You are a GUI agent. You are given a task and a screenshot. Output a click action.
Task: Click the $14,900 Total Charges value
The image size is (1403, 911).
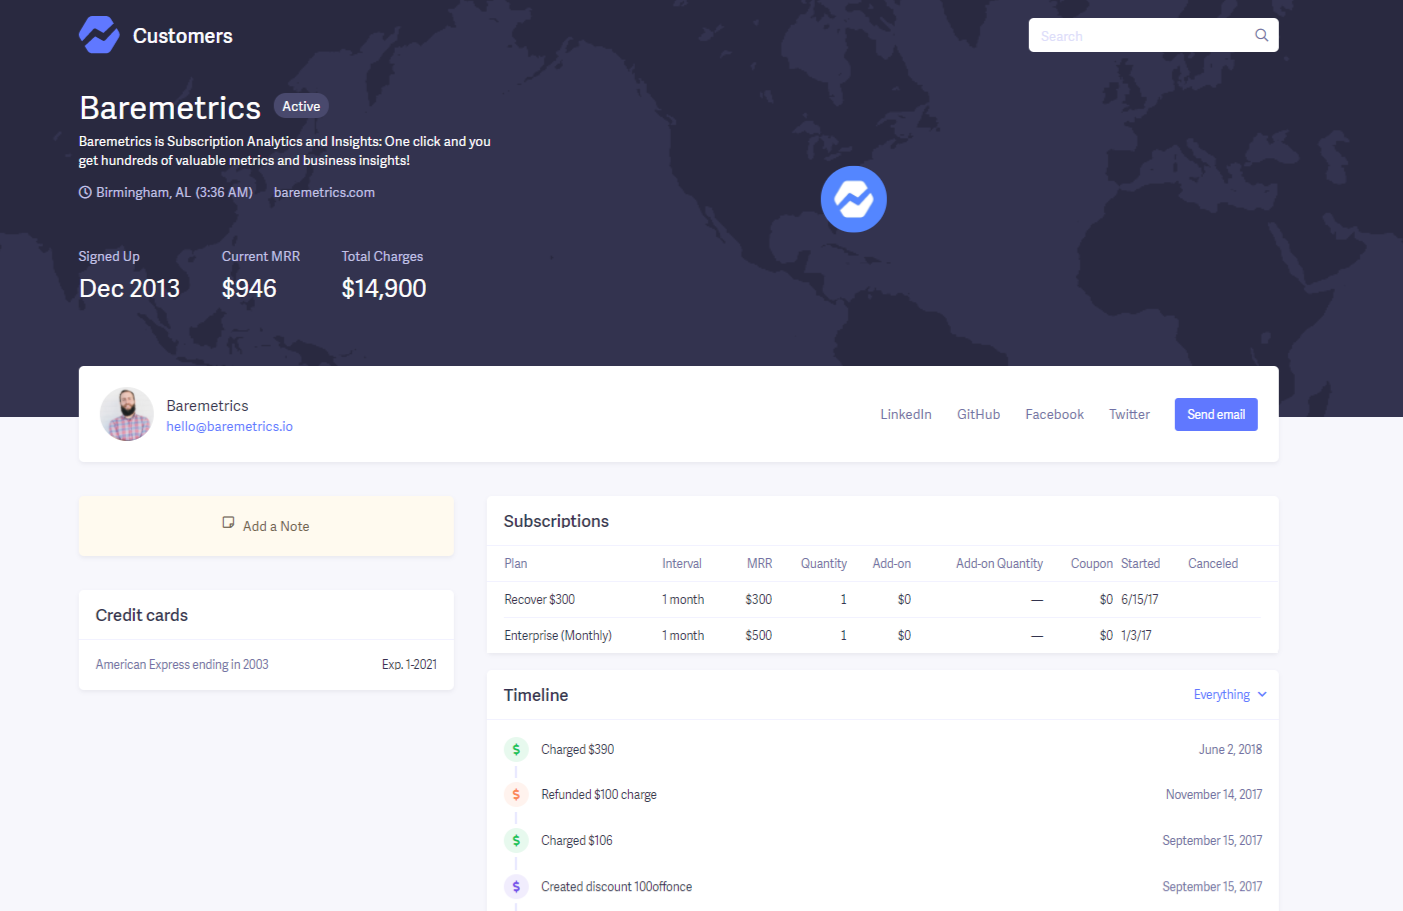coord(383,288)
